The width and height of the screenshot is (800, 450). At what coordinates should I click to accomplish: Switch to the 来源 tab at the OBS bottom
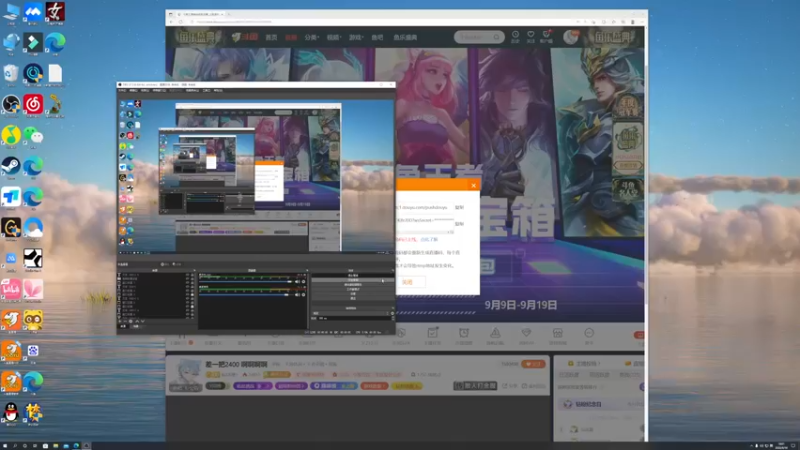click(123, 327)
